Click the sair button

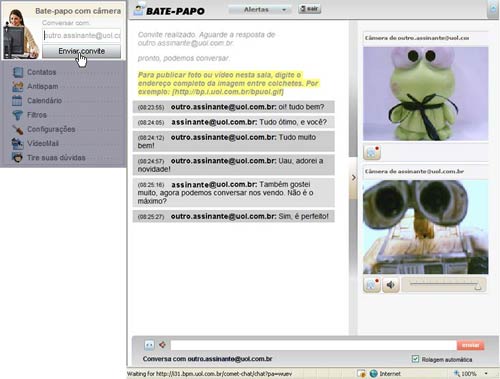point(309,9)
